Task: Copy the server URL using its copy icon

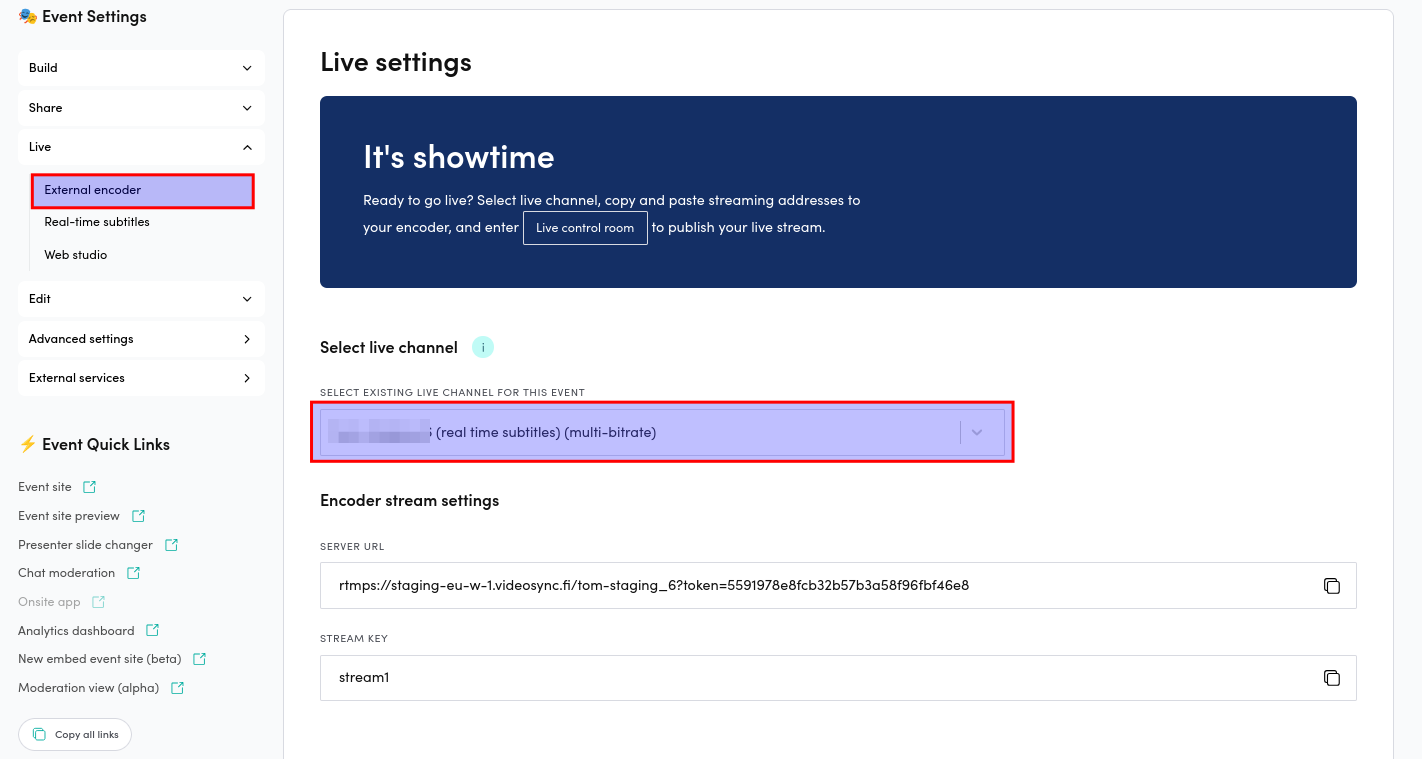Action: click(x=1332, y=585)
